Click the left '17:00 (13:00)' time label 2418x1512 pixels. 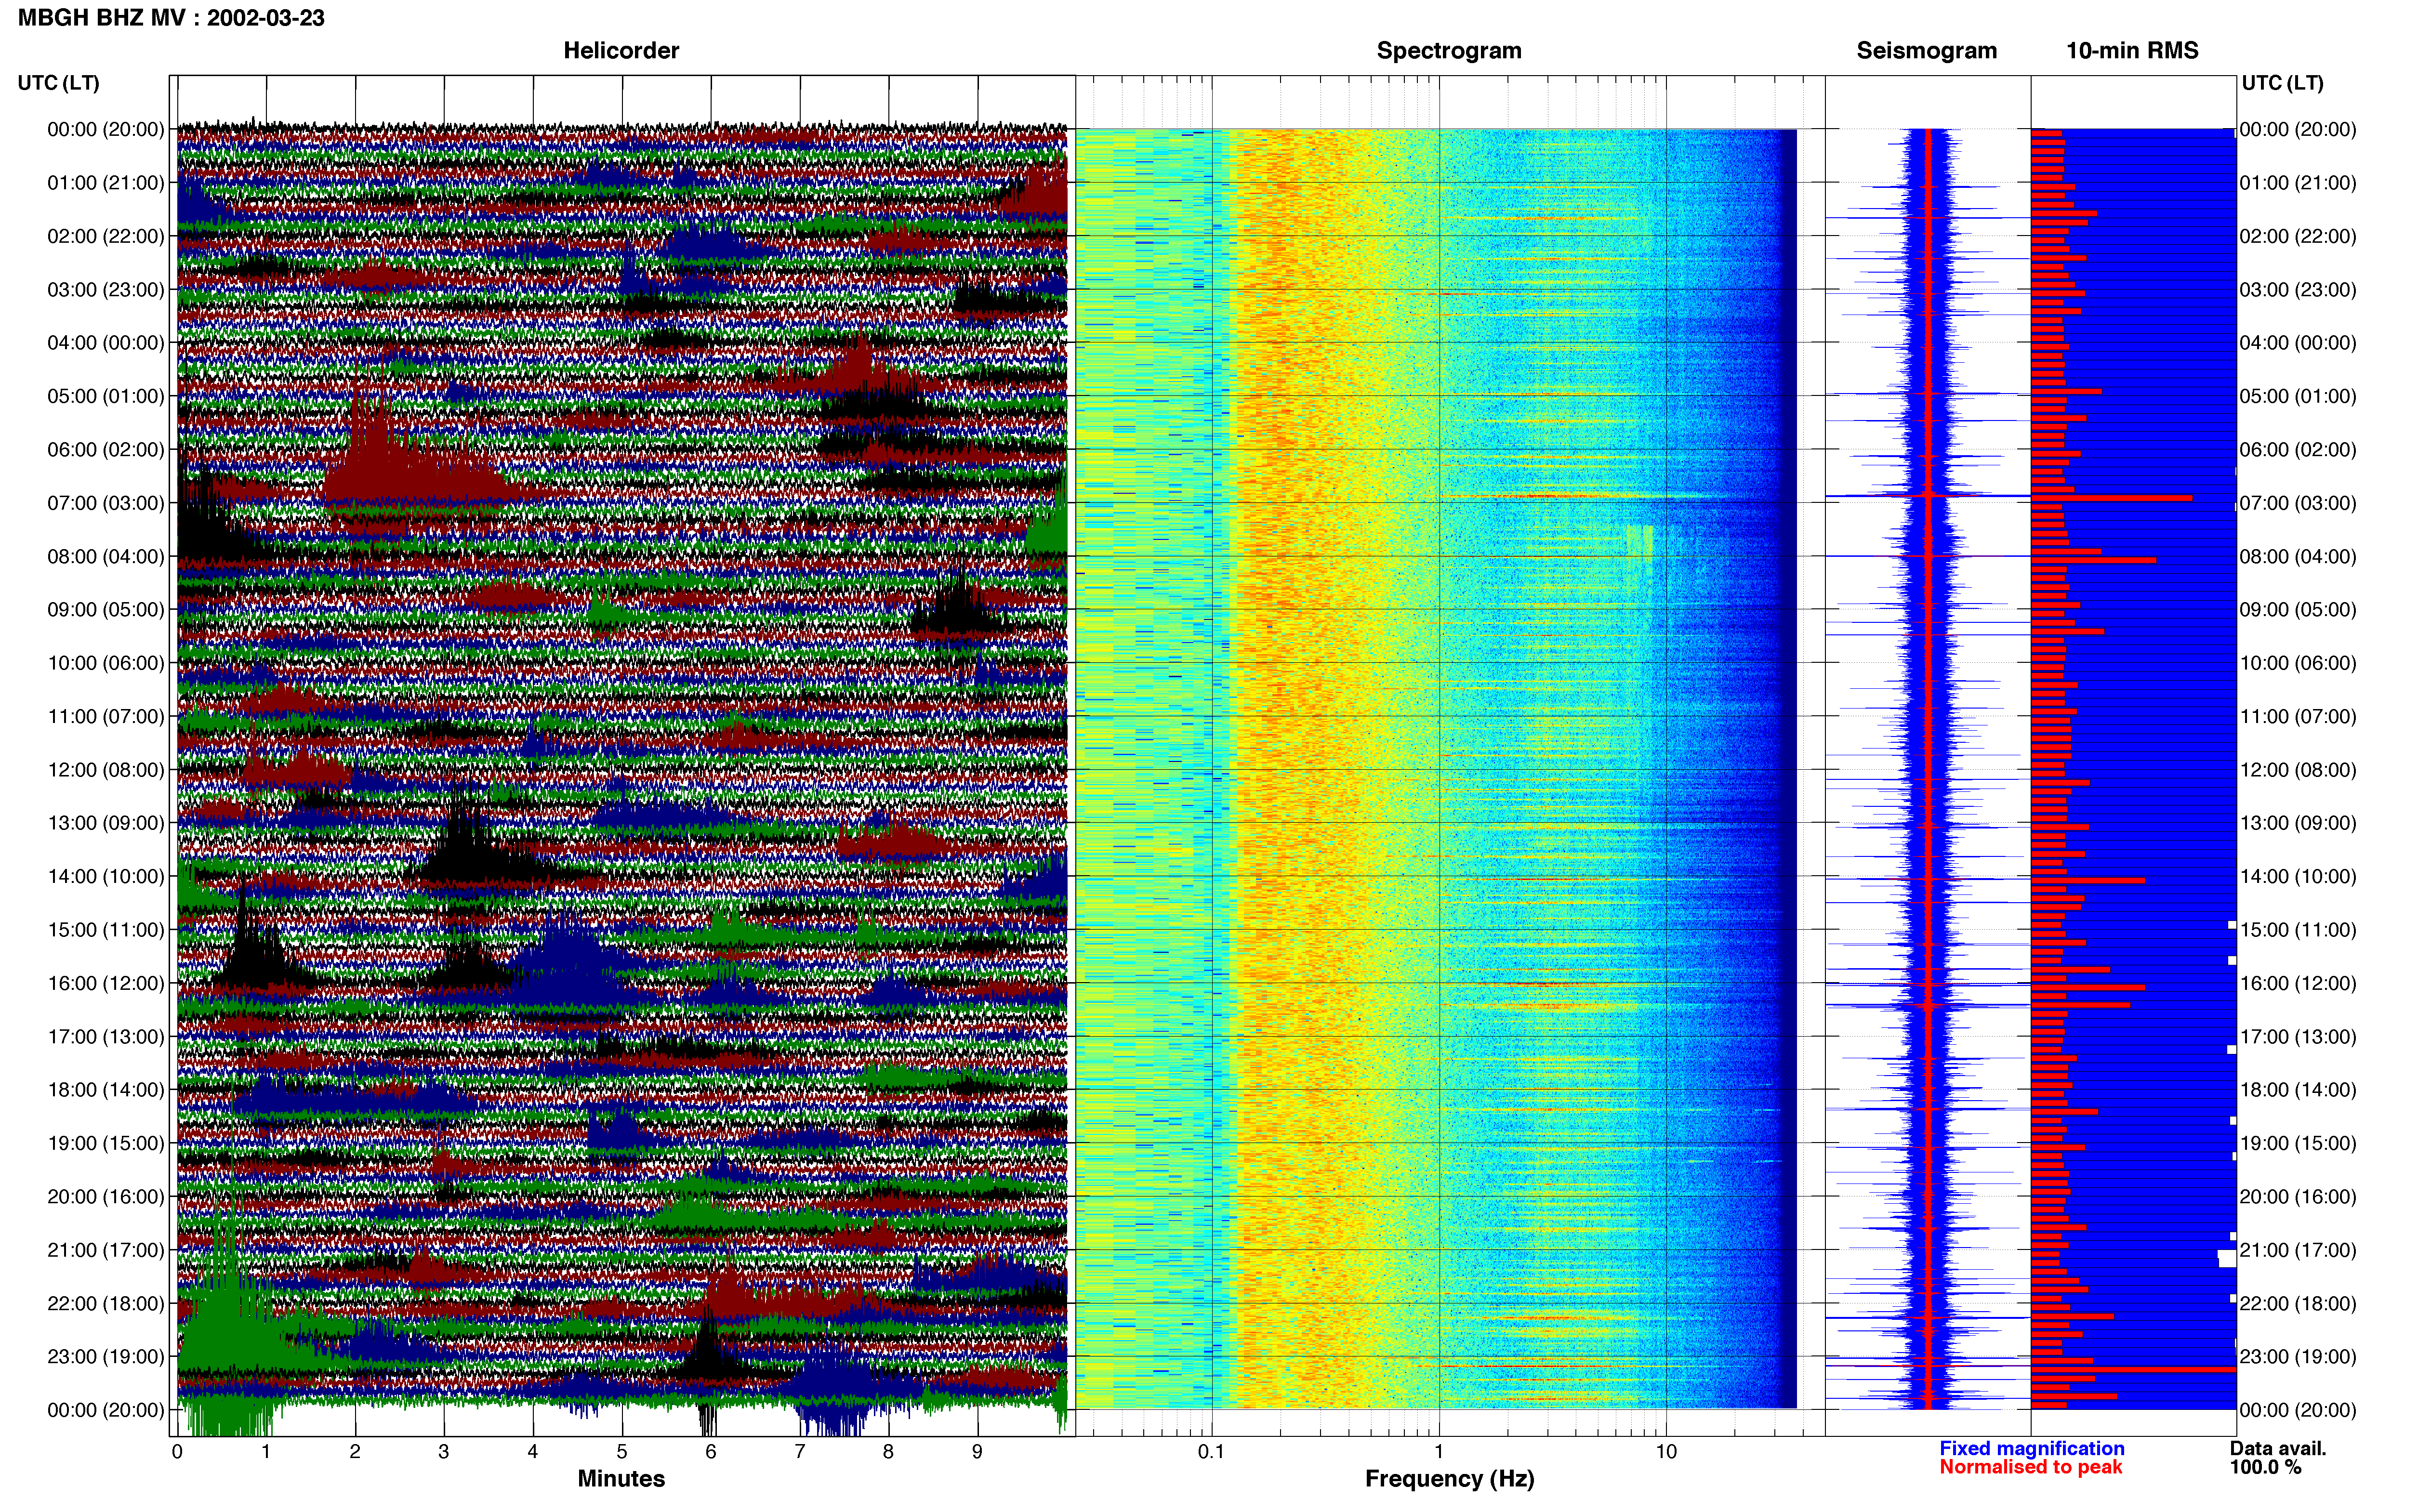[106, 1037]
